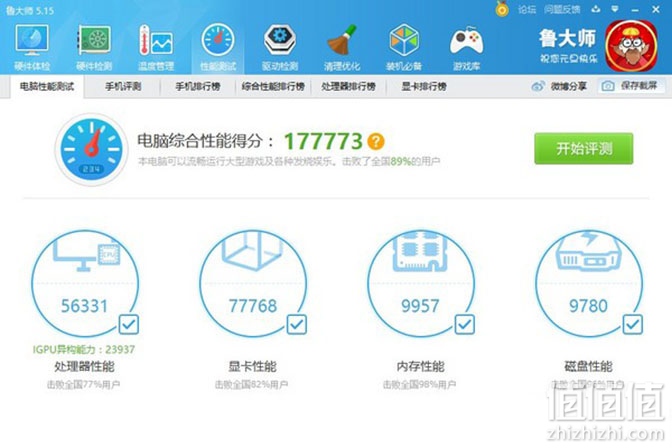
Task: Click the 显卡性能 cube icon
Action: pos(252,250)
